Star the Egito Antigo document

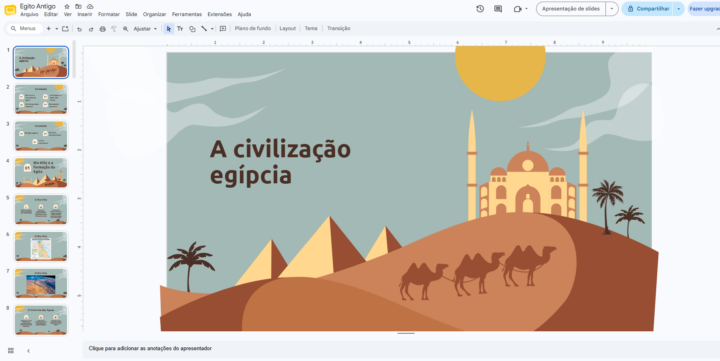[67, 6]
